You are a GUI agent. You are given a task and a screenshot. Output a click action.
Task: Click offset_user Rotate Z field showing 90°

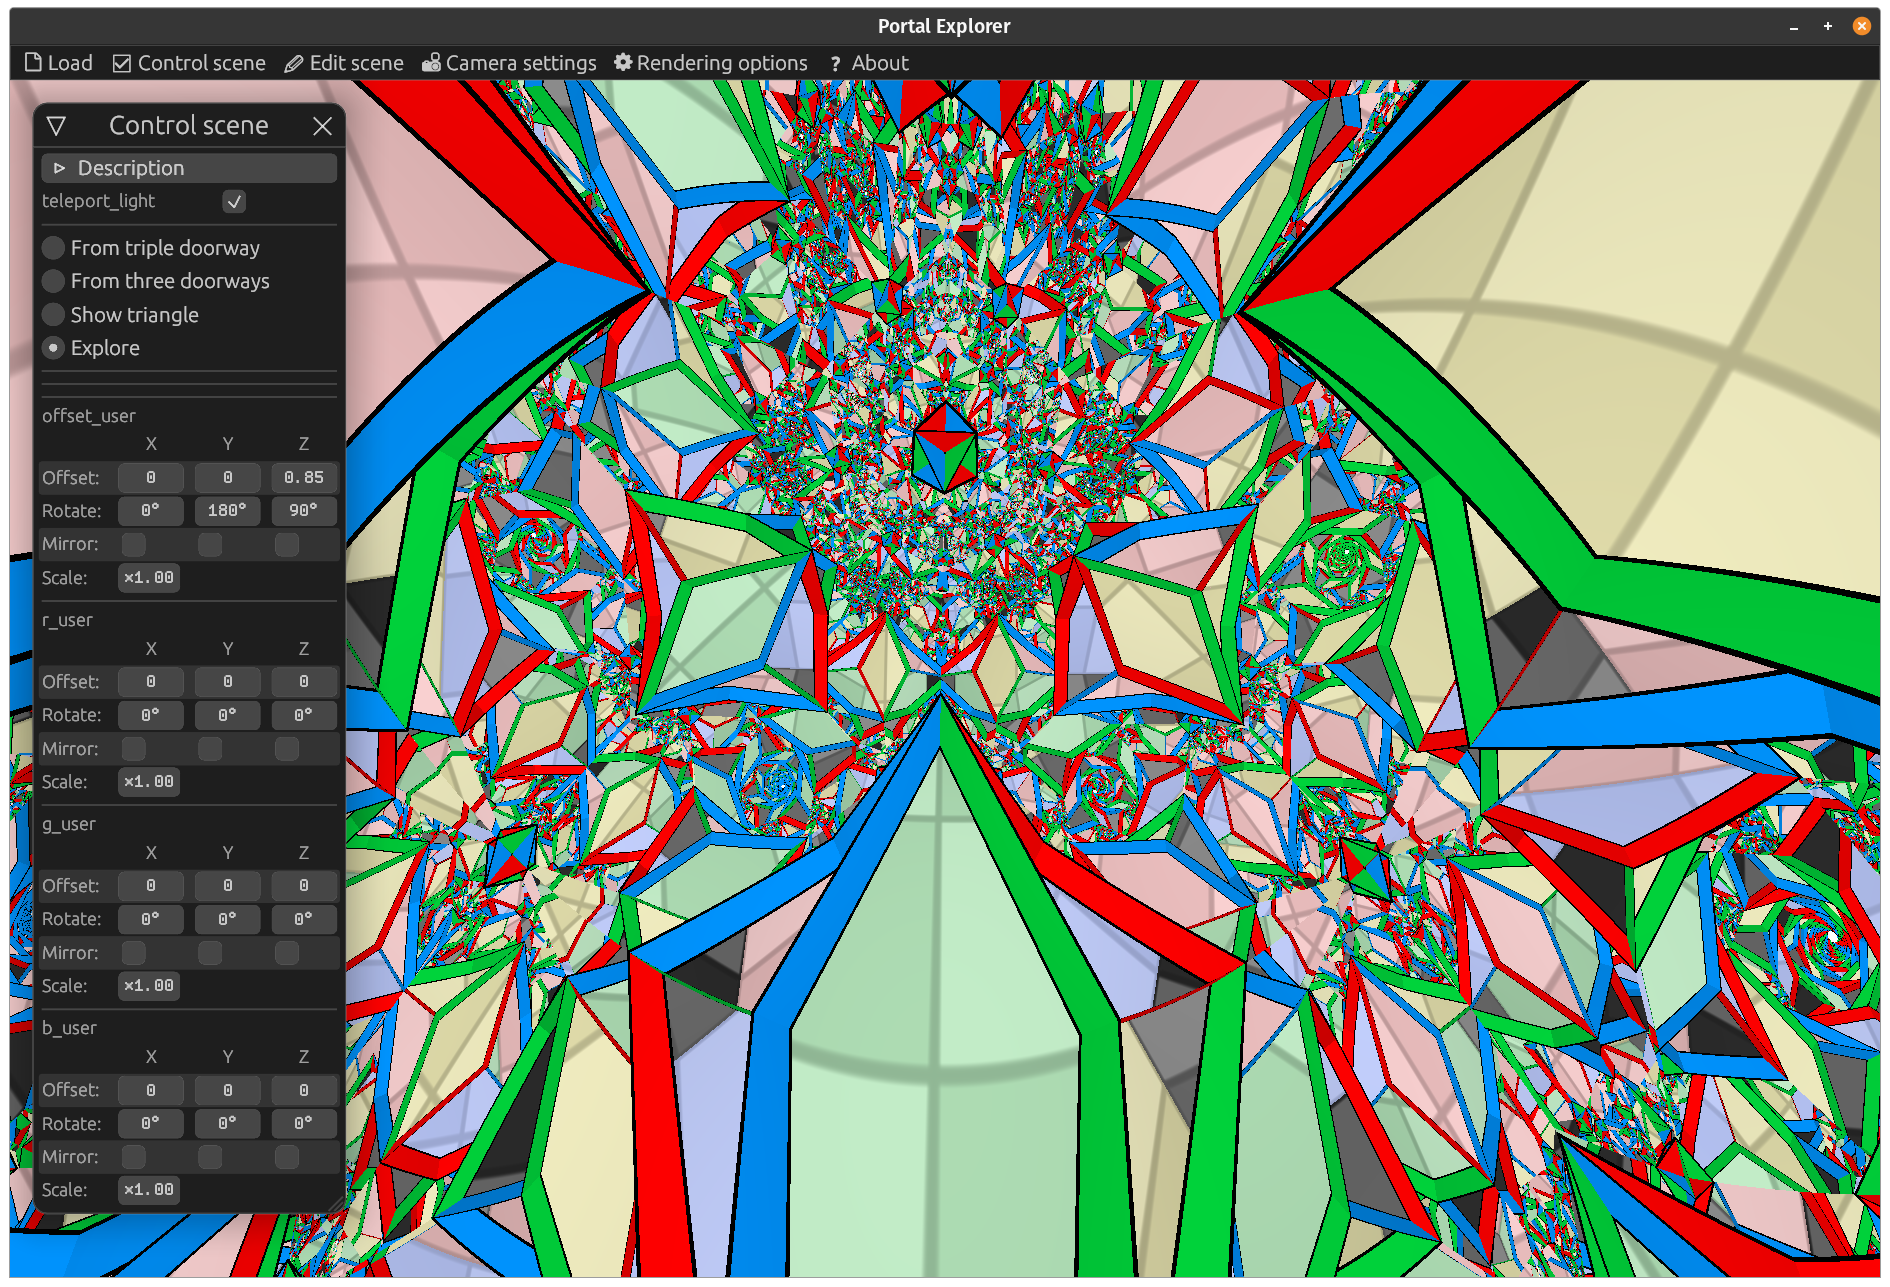pyautogui.click(x=304, y=511)
